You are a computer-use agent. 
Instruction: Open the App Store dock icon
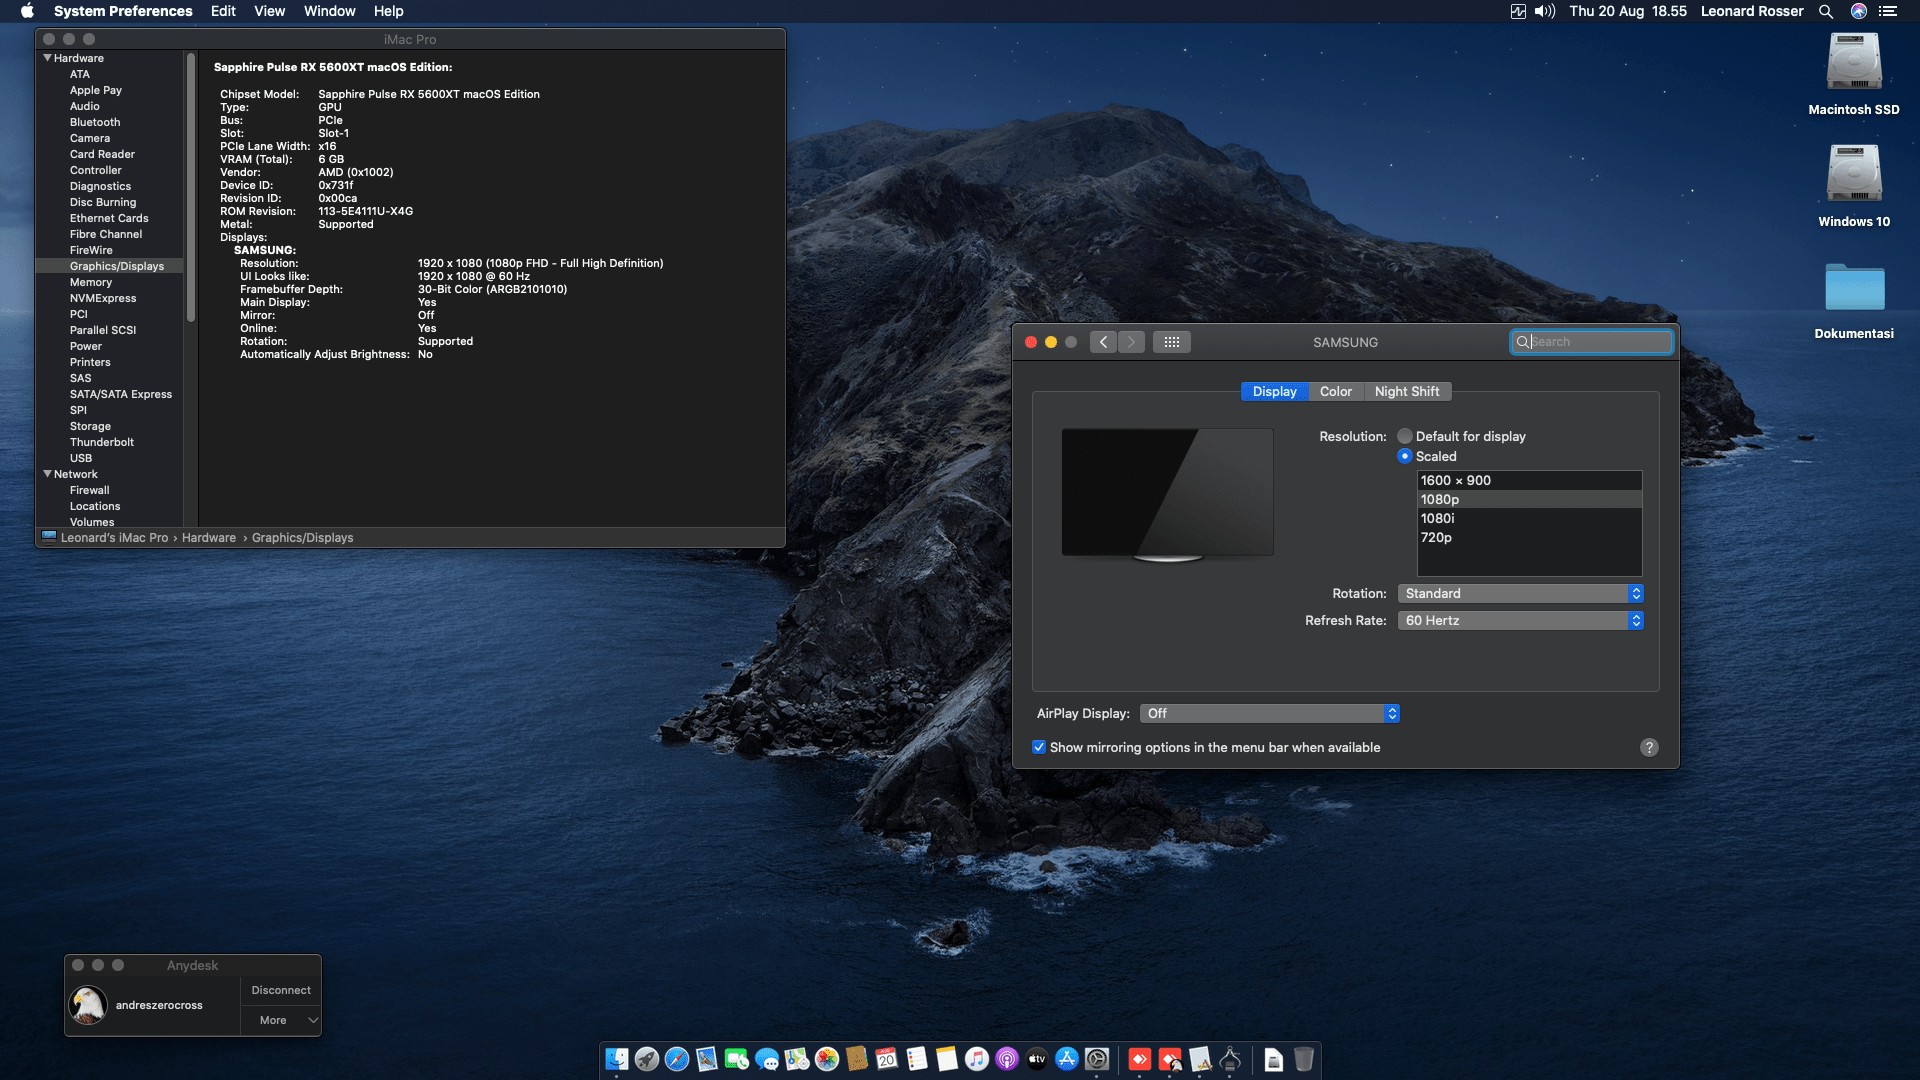[1067, 1059]
